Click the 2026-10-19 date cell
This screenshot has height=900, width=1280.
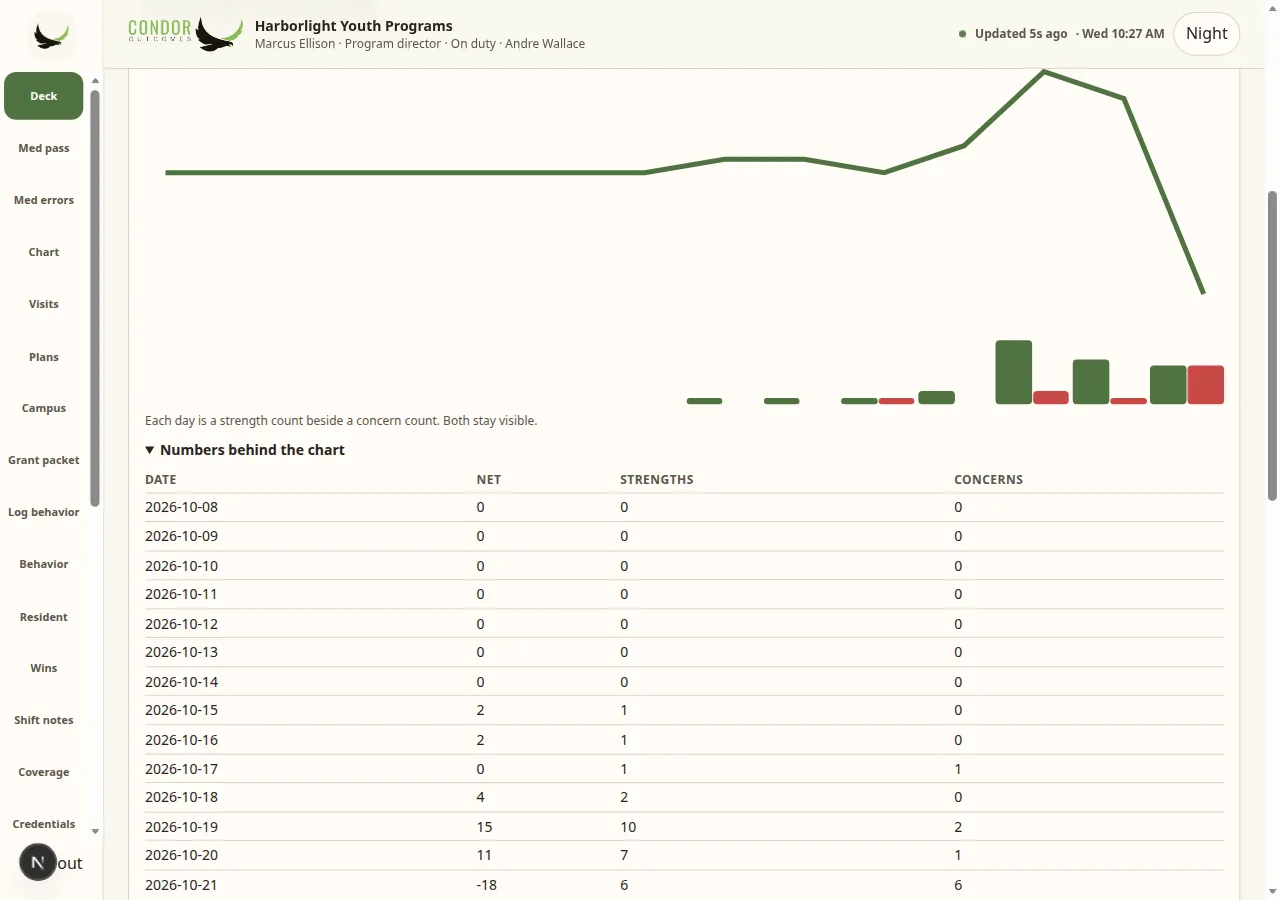(x=181, y=827)
